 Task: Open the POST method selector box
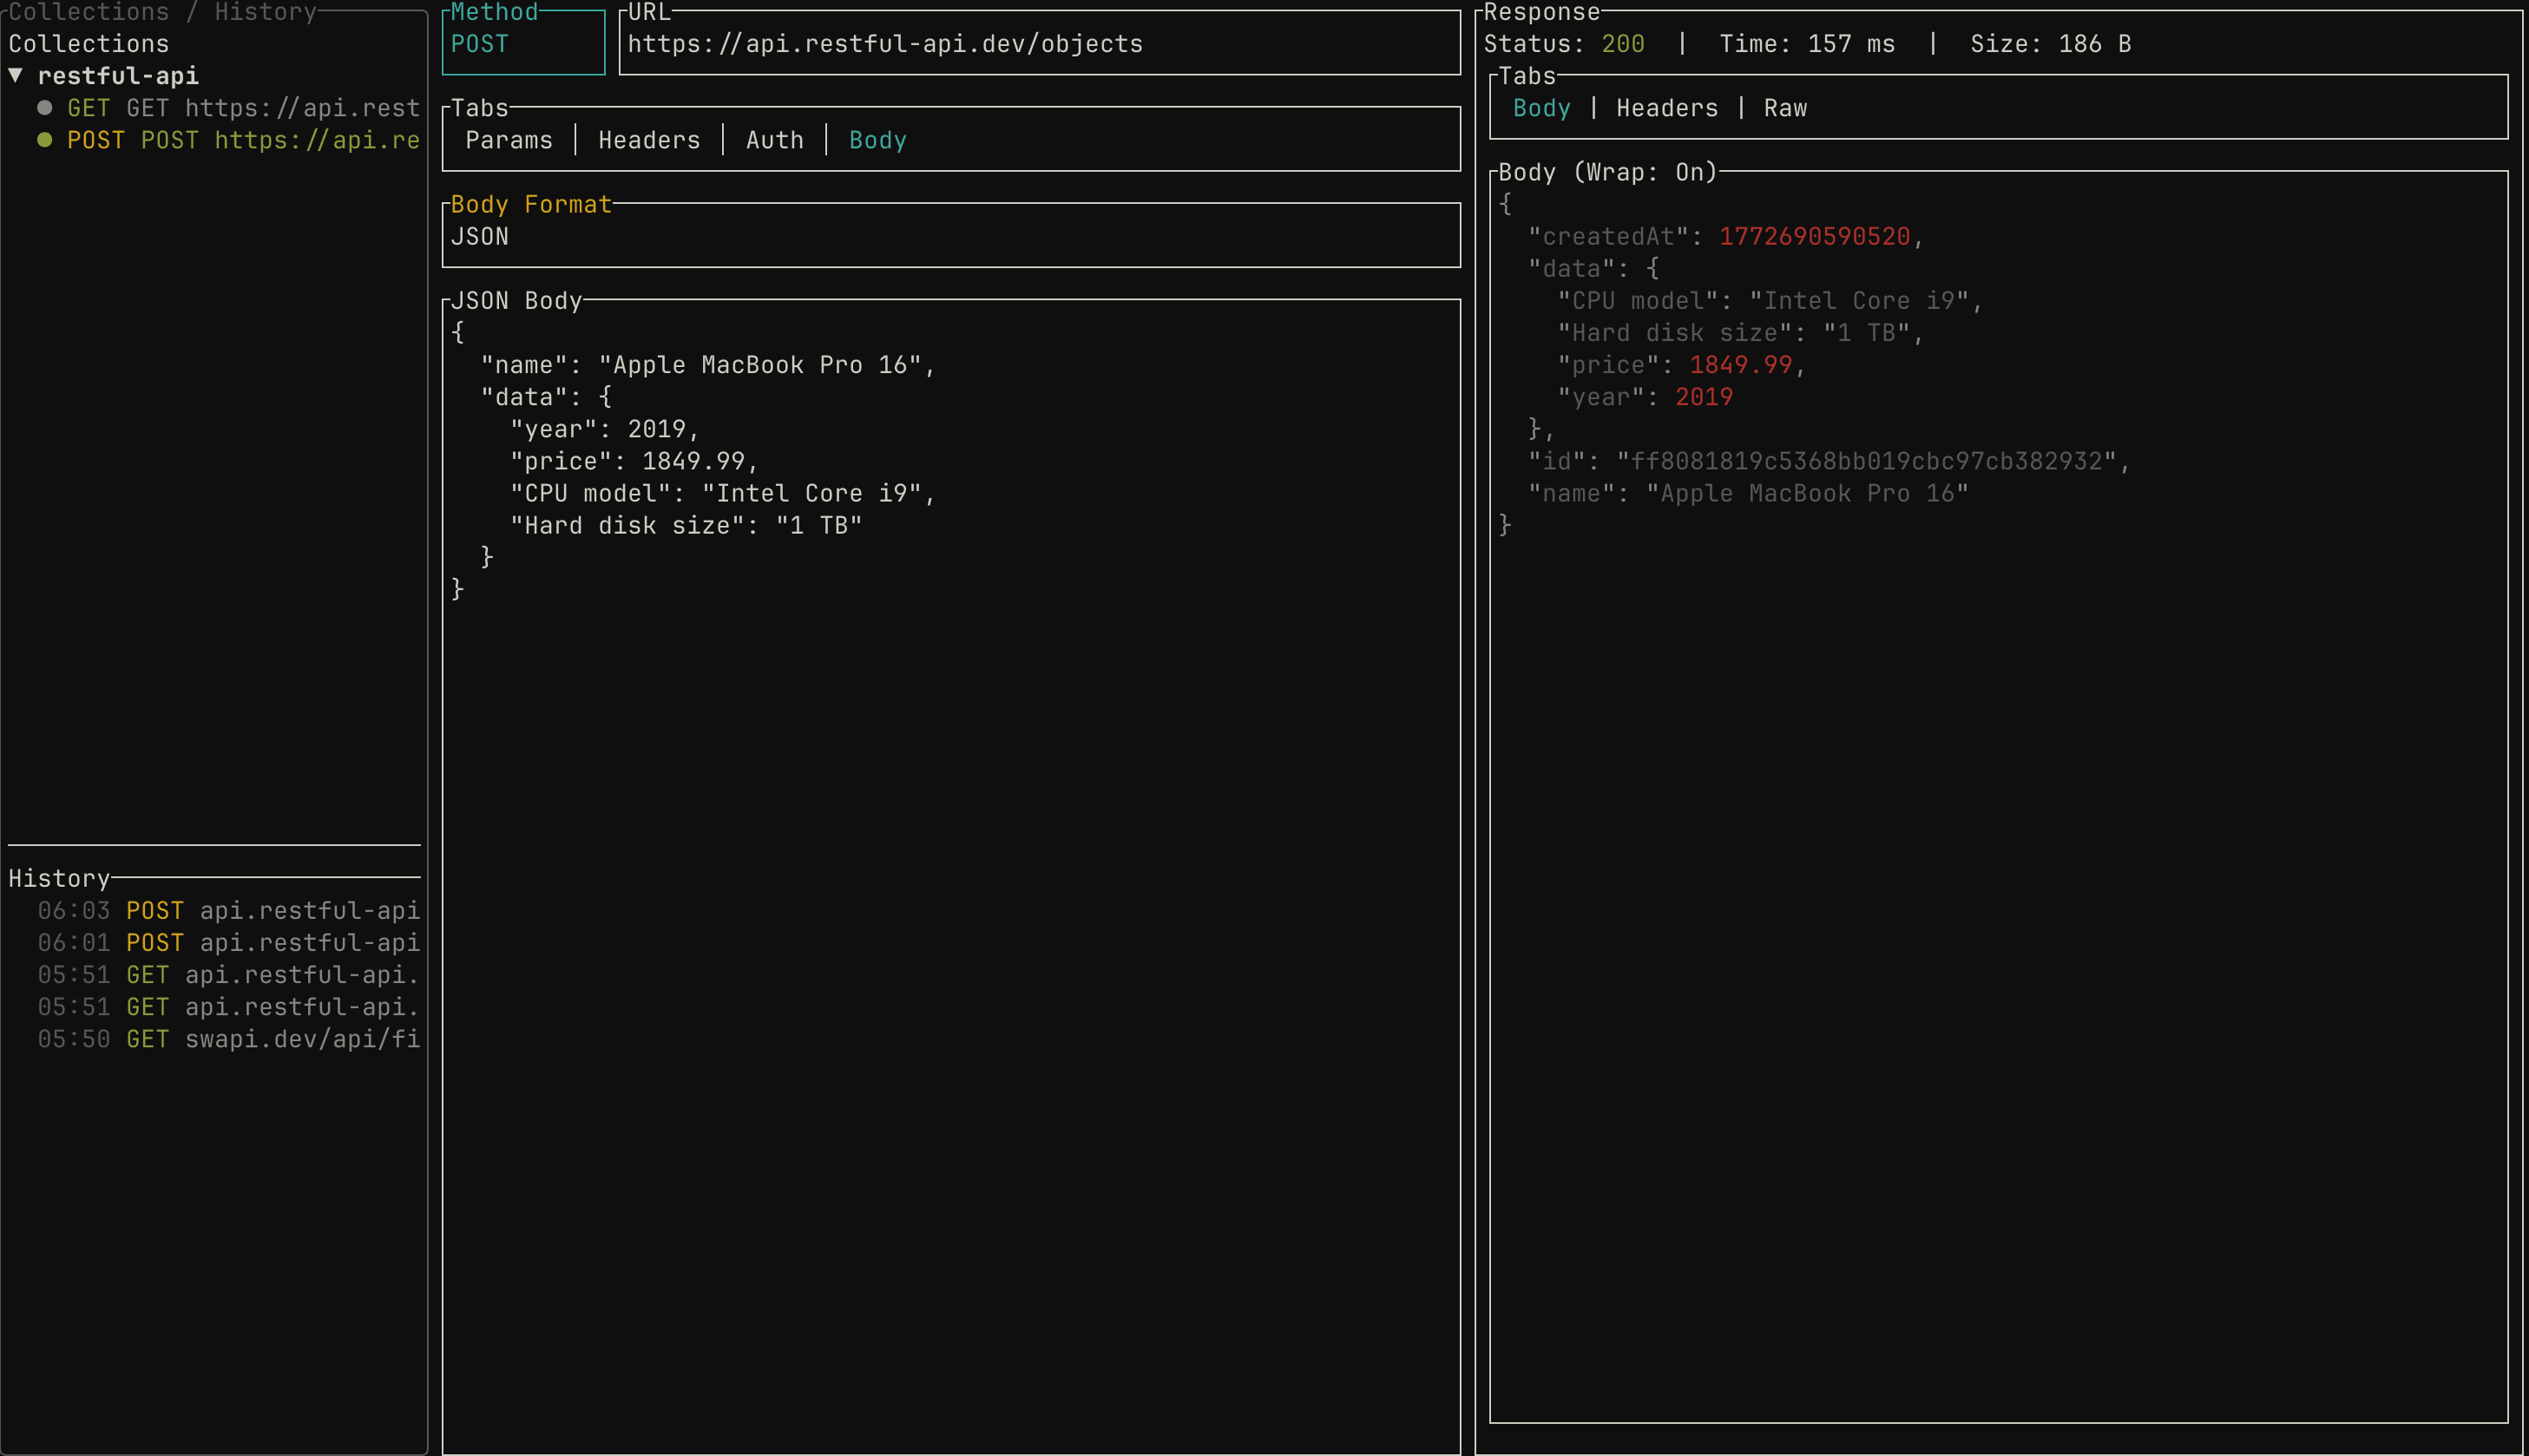click(x=522, y=44)
